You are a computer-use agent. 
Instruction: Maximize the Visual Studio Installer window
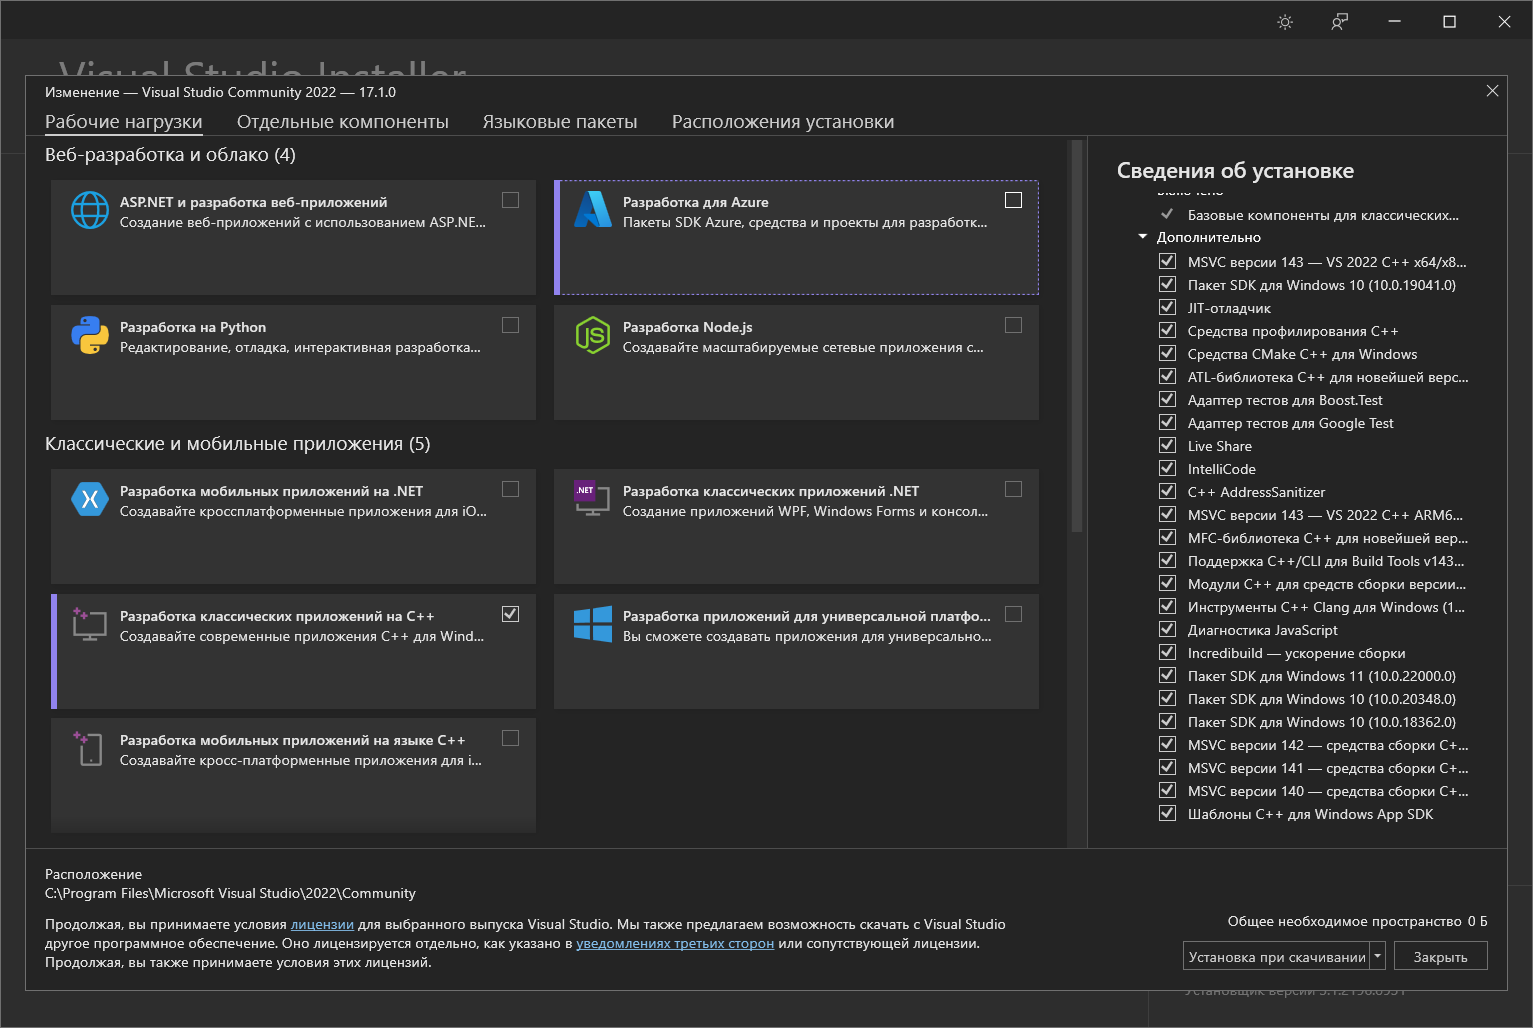[x=1449, y=22]
